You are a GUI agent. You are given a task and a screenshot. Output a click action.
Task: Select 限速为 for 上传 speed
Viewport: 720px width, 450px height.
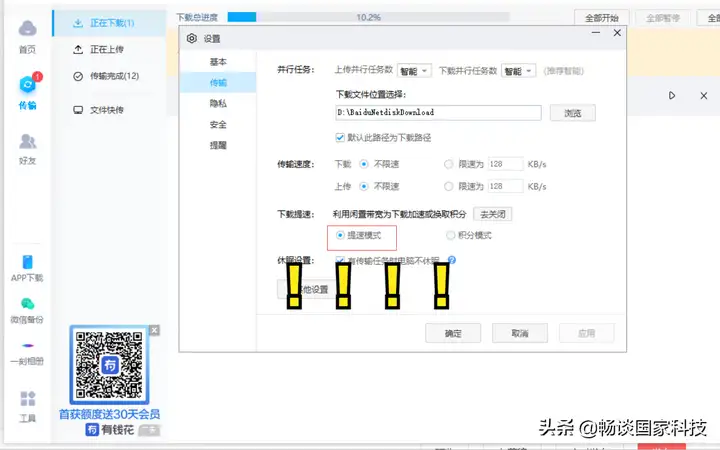(449, 186)
